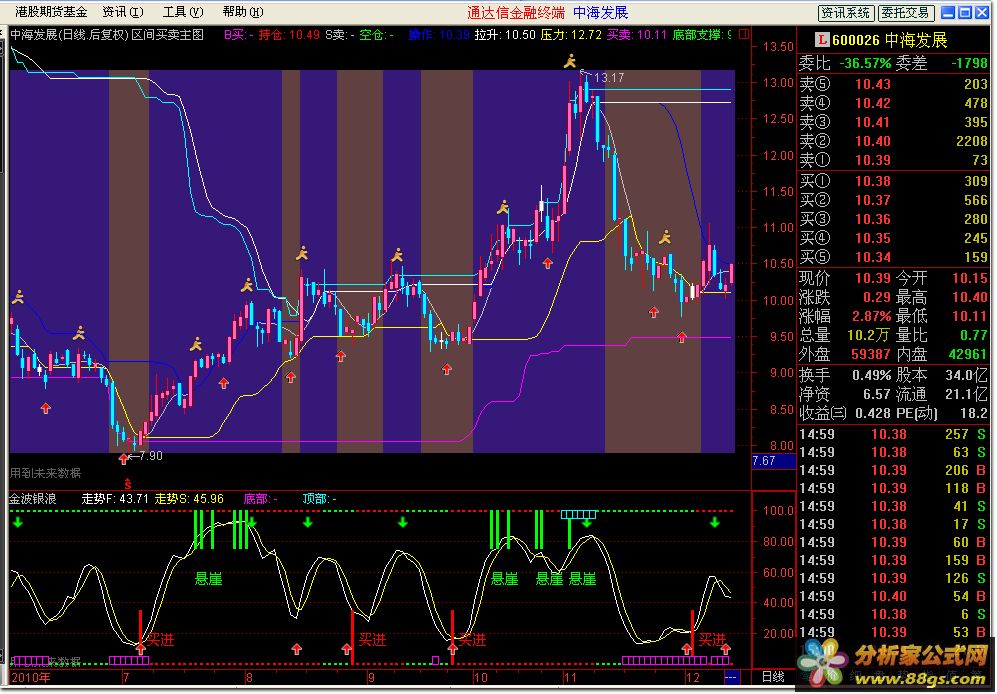Click the 净资 6.57 value
The width and height of the screenshot is (997, 694).
[876, 394]
